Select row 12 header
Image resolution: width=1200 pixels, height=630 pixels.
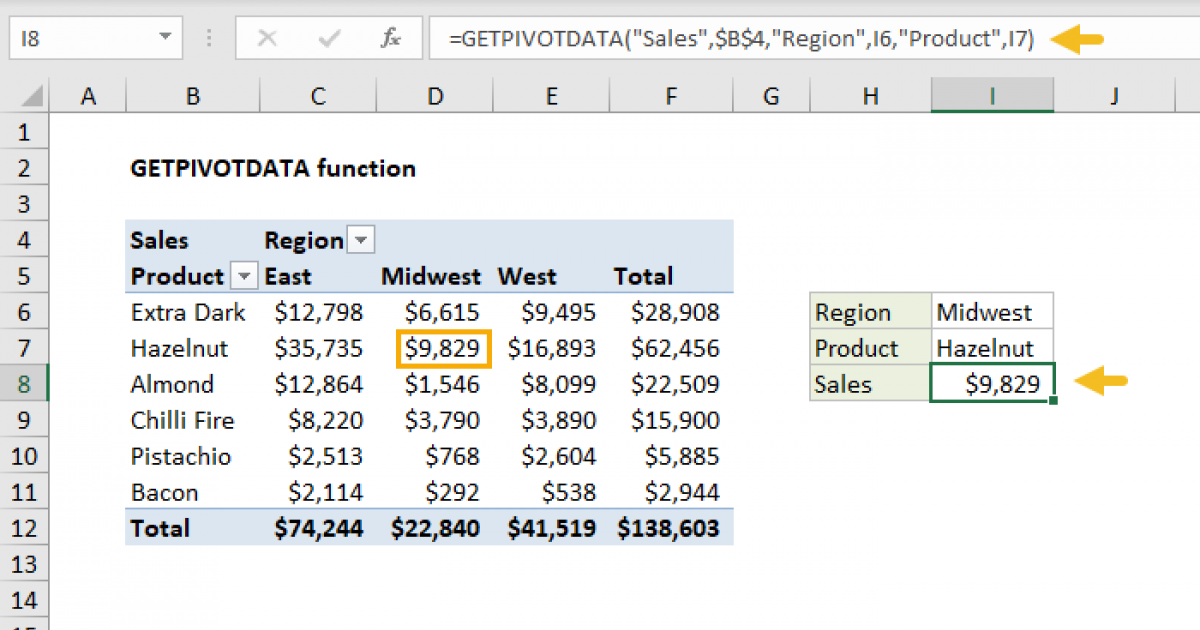click(x=25, y=528)
